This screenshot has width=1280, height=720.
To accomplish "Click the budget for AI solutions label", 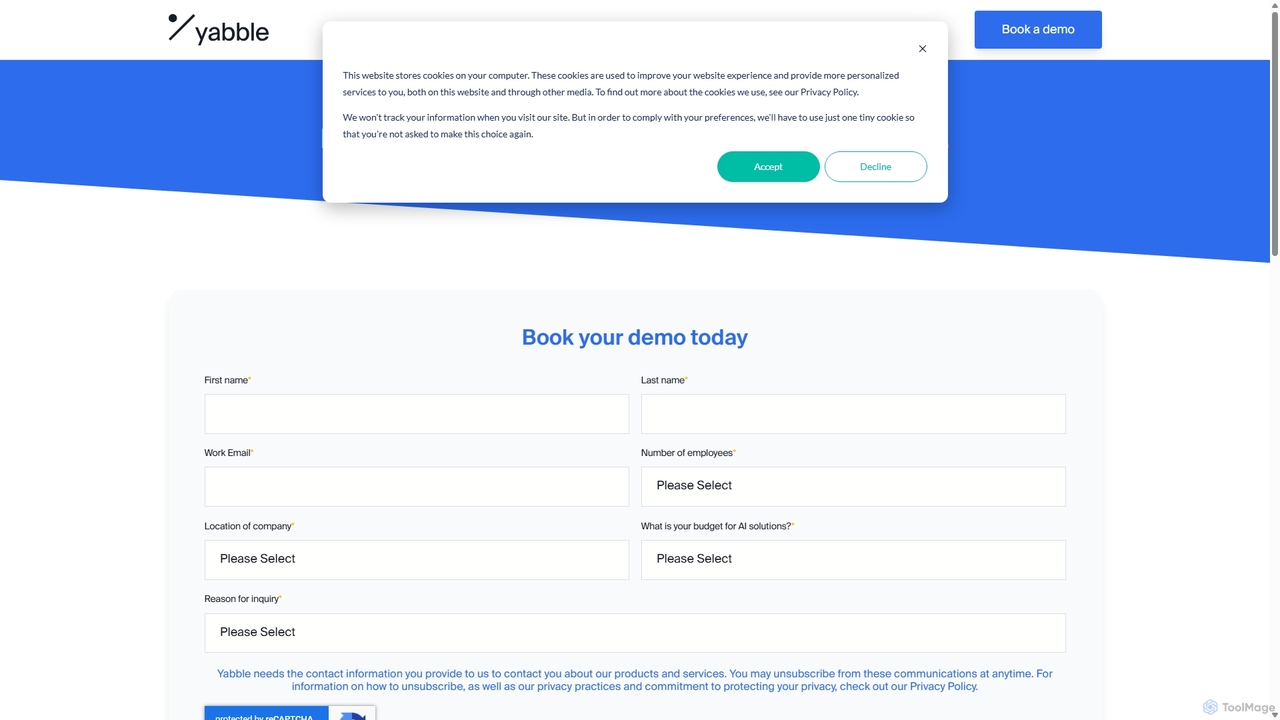I will point(717,526).
